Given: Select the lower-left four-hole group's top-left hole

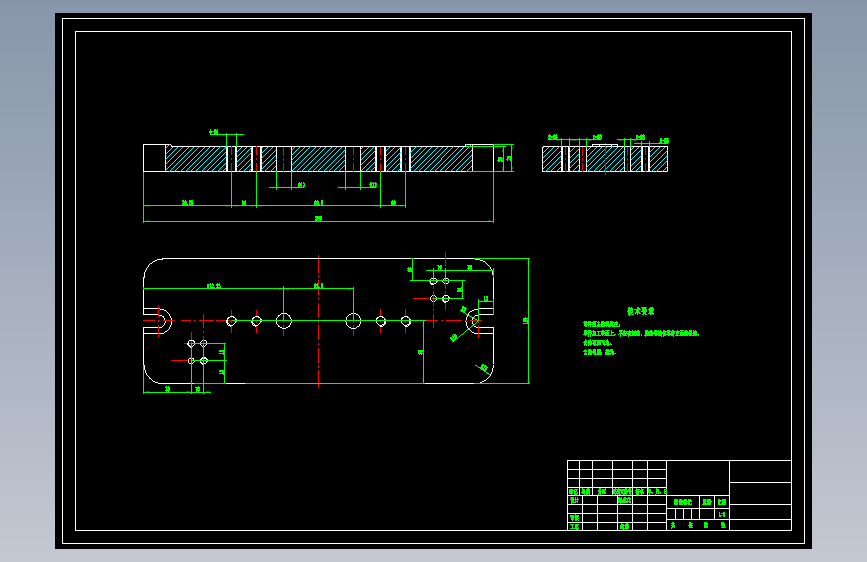Looking at the screenshot, I should point(191,344).
